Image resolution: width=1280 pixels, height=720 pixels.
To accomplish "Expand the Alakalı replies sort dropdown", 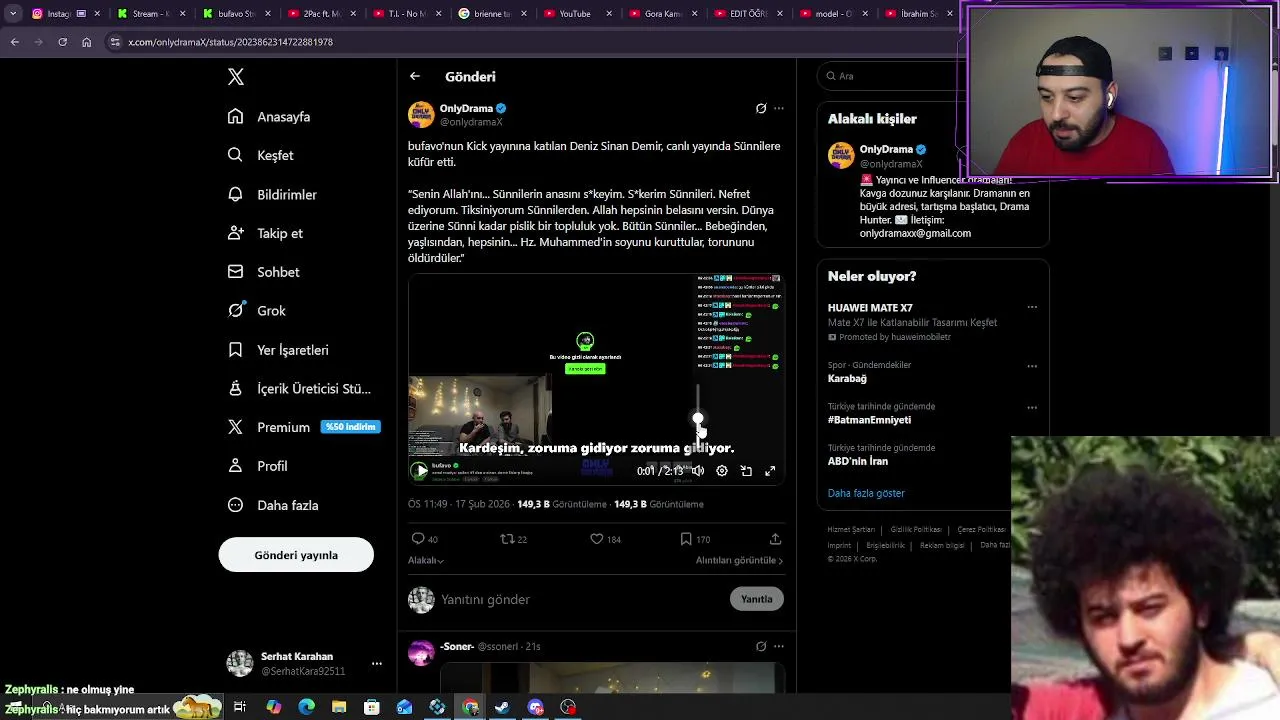I will (426, 560).
